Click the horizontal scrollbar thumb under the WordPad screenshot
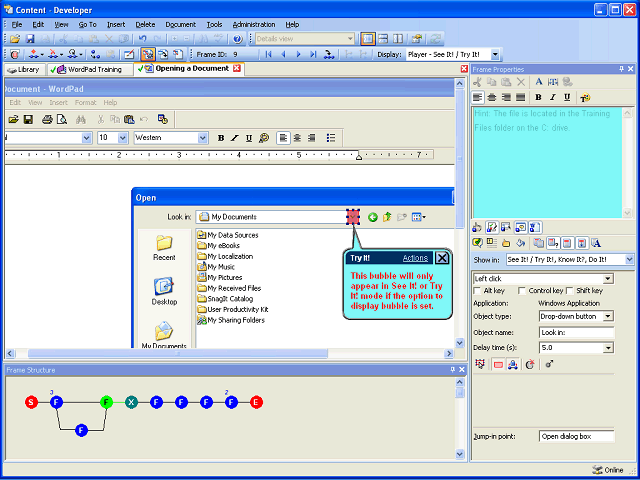Image resolution: width=640 pixels, height=480 pixels. tap(178, 353)
